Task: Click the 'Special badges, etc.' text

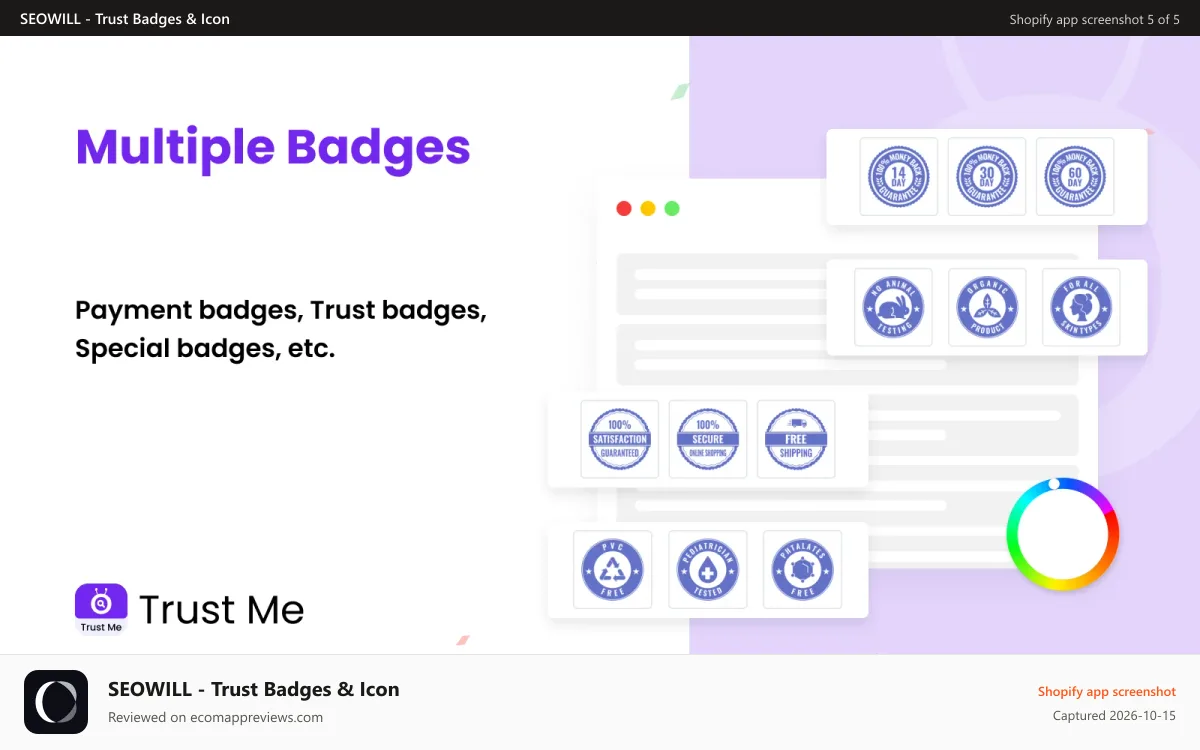Action: click(205, 349)
